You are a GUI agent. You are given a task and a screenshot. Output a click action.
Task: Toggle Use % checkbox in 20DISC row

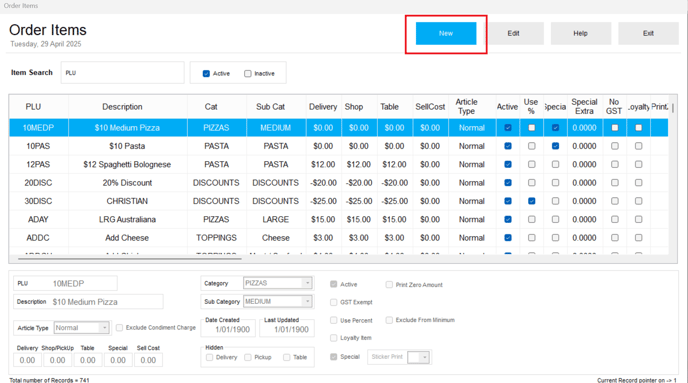pos(531,183)
